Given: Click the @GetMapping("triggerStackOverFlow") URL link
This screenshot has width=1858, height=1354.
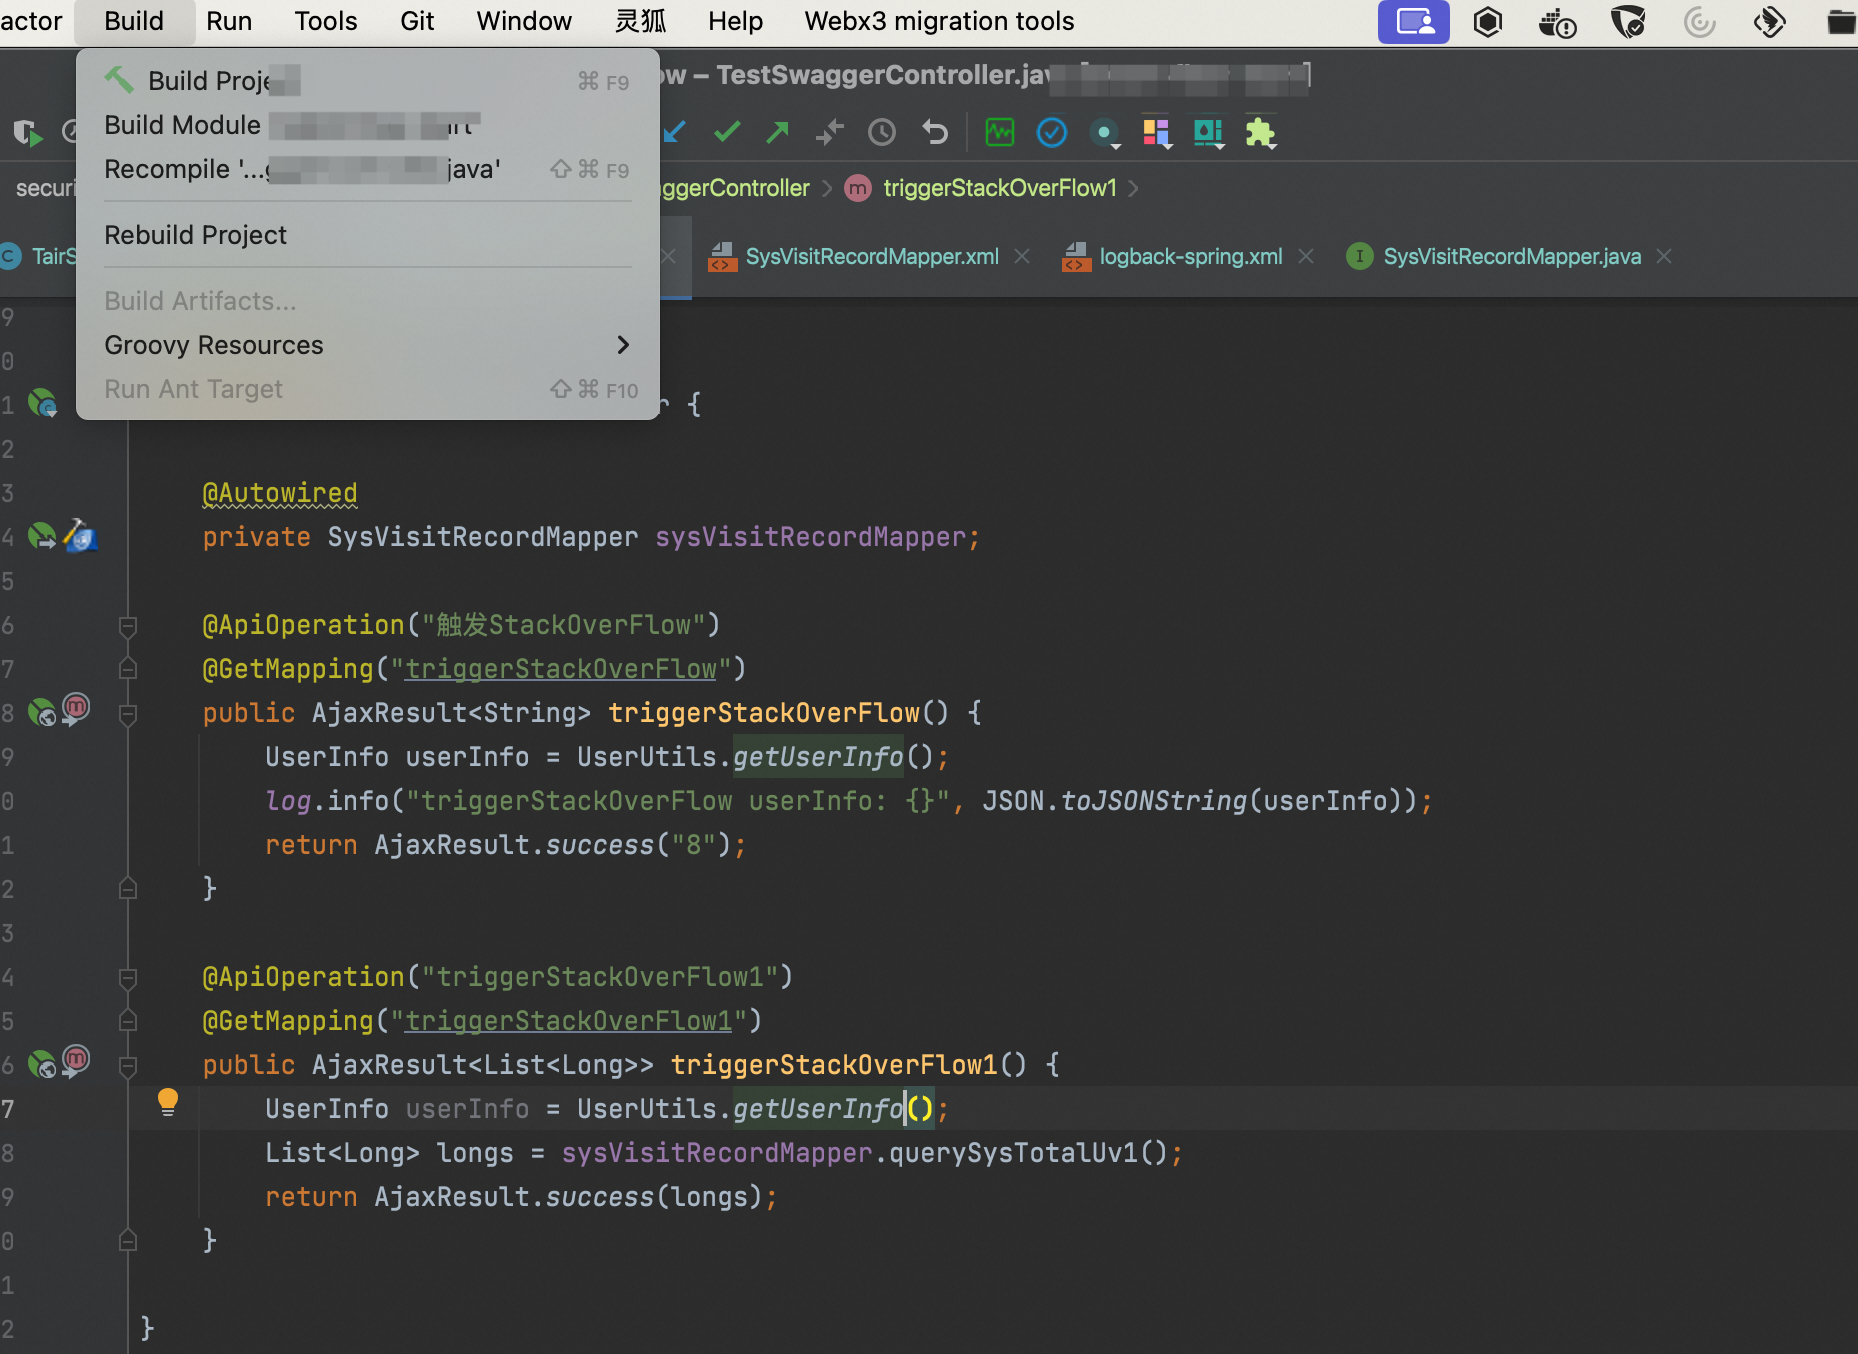Looking at the screenshot, I should (561, 669).
